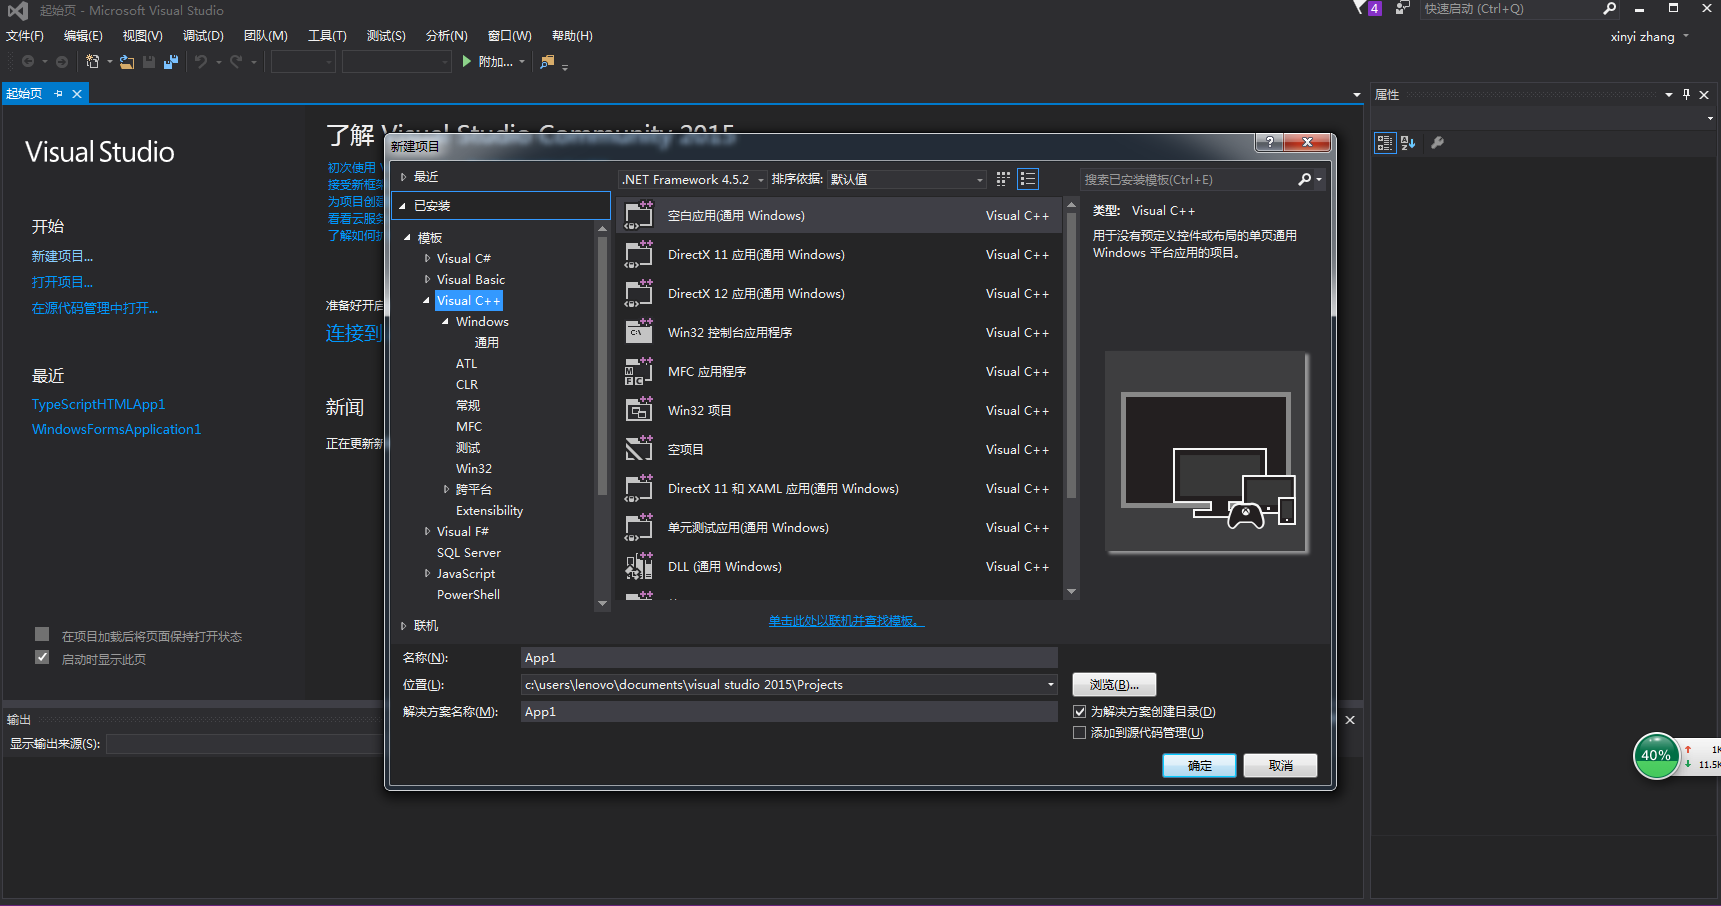Click the Open File folder toolbar icon
This screenshot has width=1721, height=906.
pyautogui.click(x=127, y=62)
